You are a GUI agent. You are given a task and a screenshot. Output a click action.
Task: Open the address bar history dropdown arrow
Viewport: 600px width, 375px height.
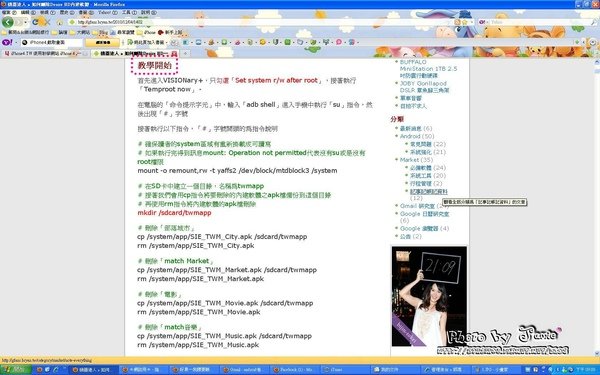point(472,22)
